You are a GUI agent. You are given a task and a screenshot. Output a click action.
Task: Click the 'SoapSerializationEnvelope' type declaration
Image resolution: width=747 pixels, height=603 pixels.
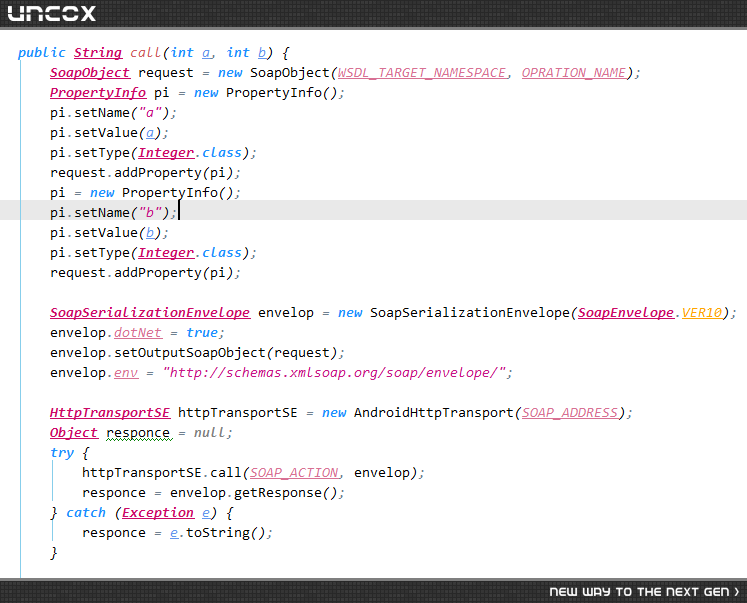pos(150,312)
